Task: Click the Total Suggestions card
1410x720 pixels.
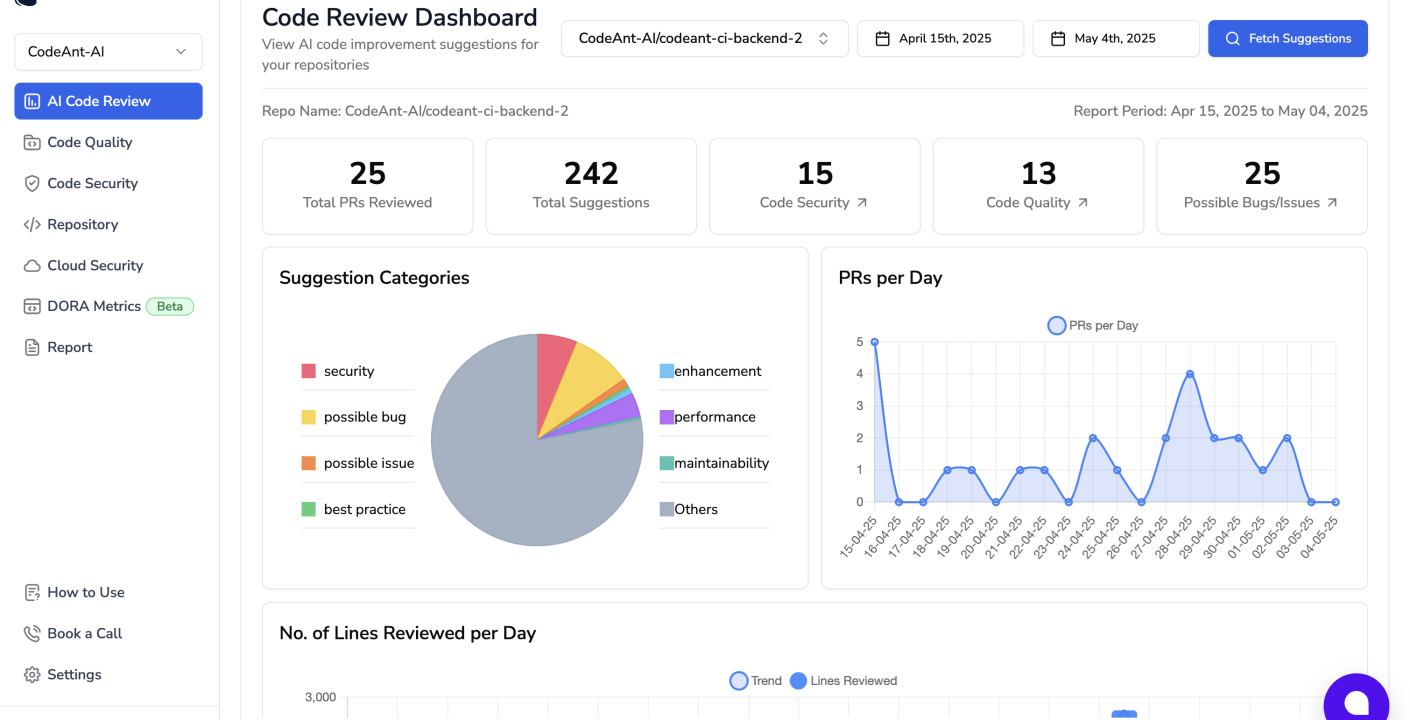Action: (x=591, y=186)
